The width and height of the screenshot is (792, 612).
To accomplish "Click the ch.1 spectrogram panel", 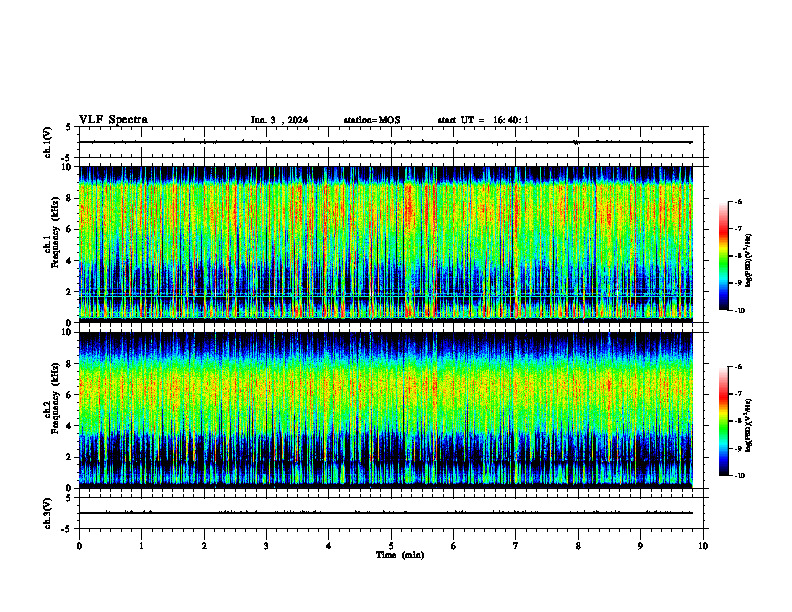I will (x=386, y=244).
